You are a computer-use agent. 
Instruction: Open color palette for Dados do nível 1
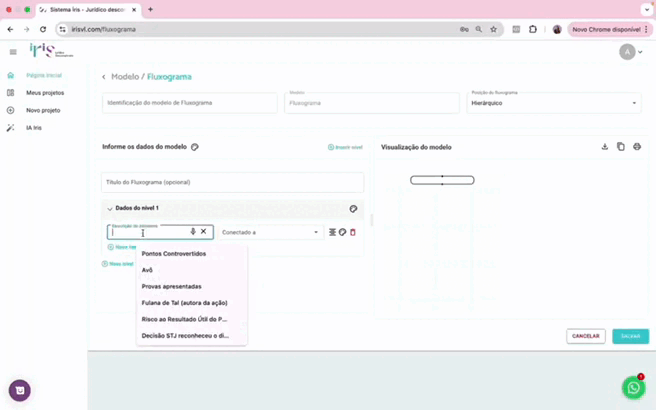click(353, 209)
